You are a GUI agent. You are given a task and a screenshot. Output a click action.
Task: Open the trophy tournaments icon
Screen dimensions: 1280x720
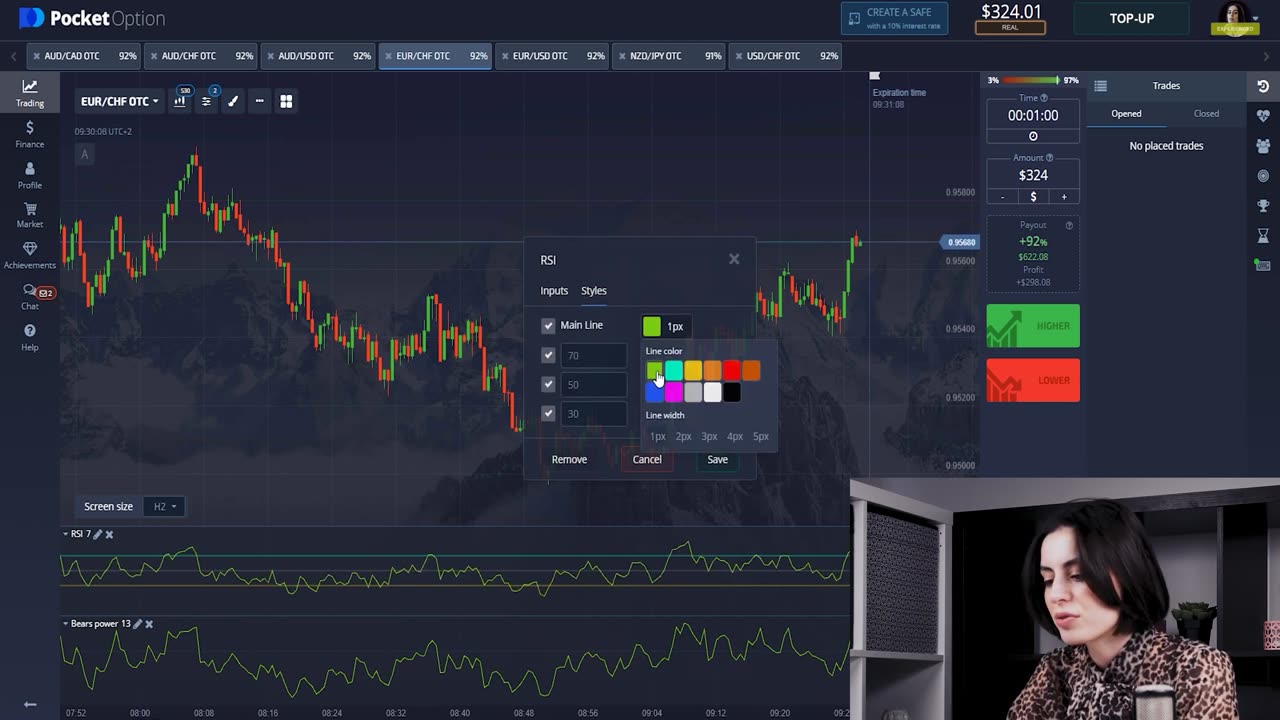pos(1263,206)
